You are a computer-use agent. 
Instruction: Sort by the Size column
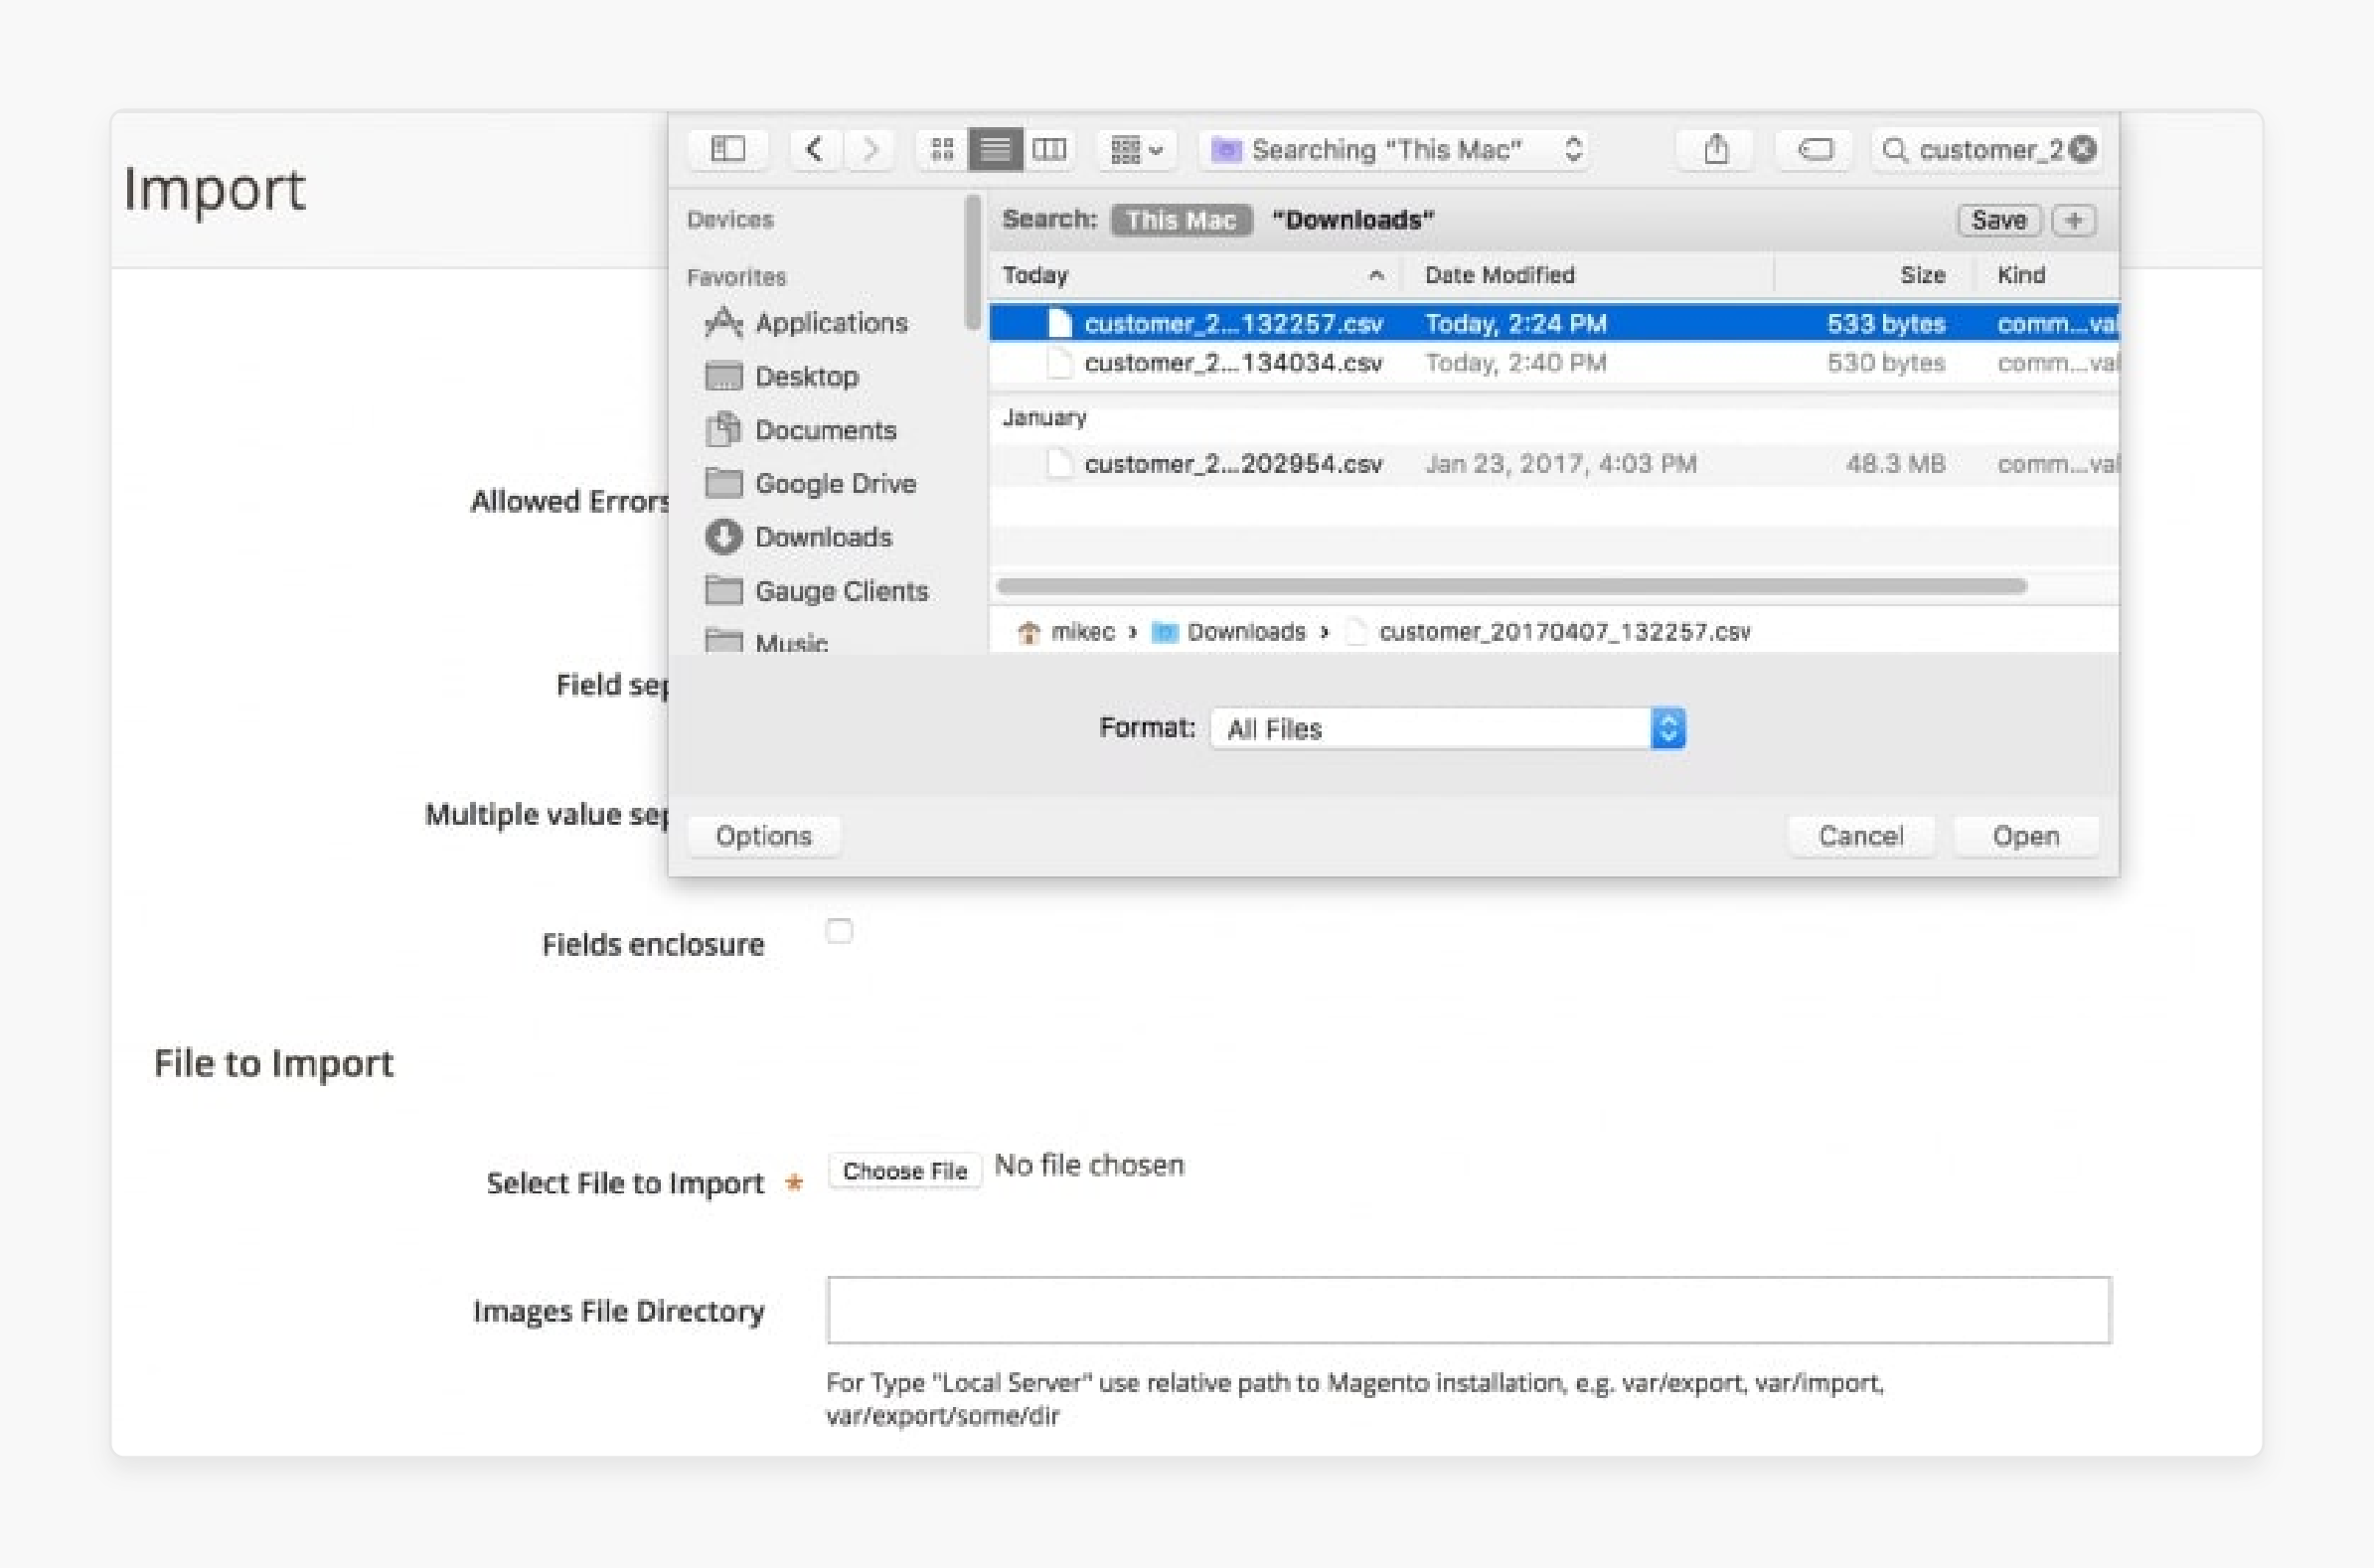(x=1875, y=275)
